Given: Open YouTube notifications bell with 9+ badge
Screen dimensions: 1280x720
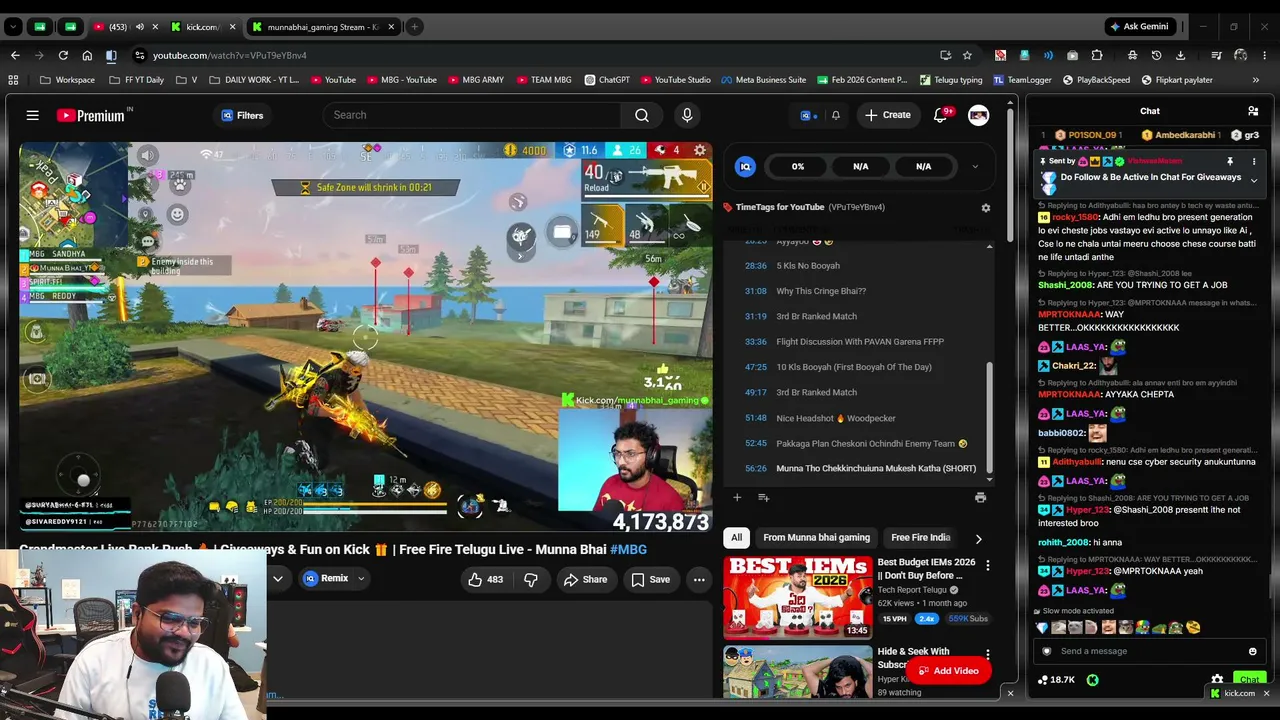Looking at the screenshot, I should [x=941, y=115].
